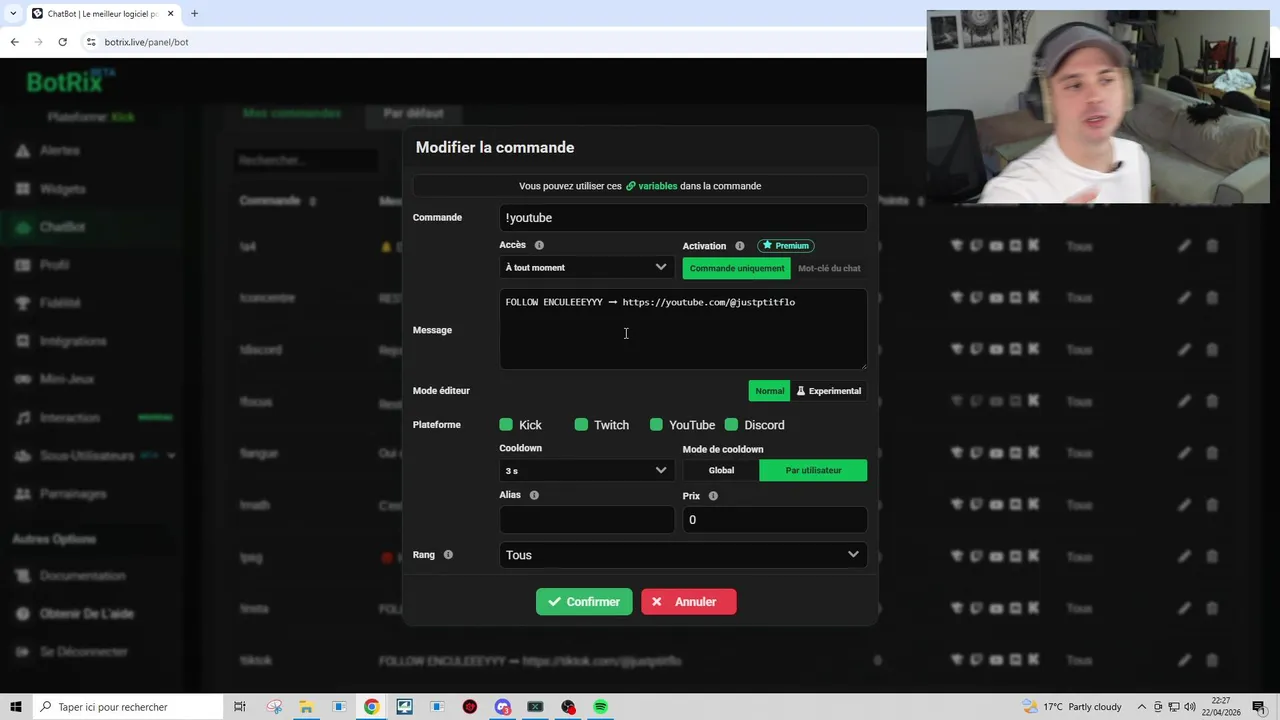The width and height of the screenshot is (1280, 720).
Task: Click the info icon next to Alias
Action: tap(534, 495)
